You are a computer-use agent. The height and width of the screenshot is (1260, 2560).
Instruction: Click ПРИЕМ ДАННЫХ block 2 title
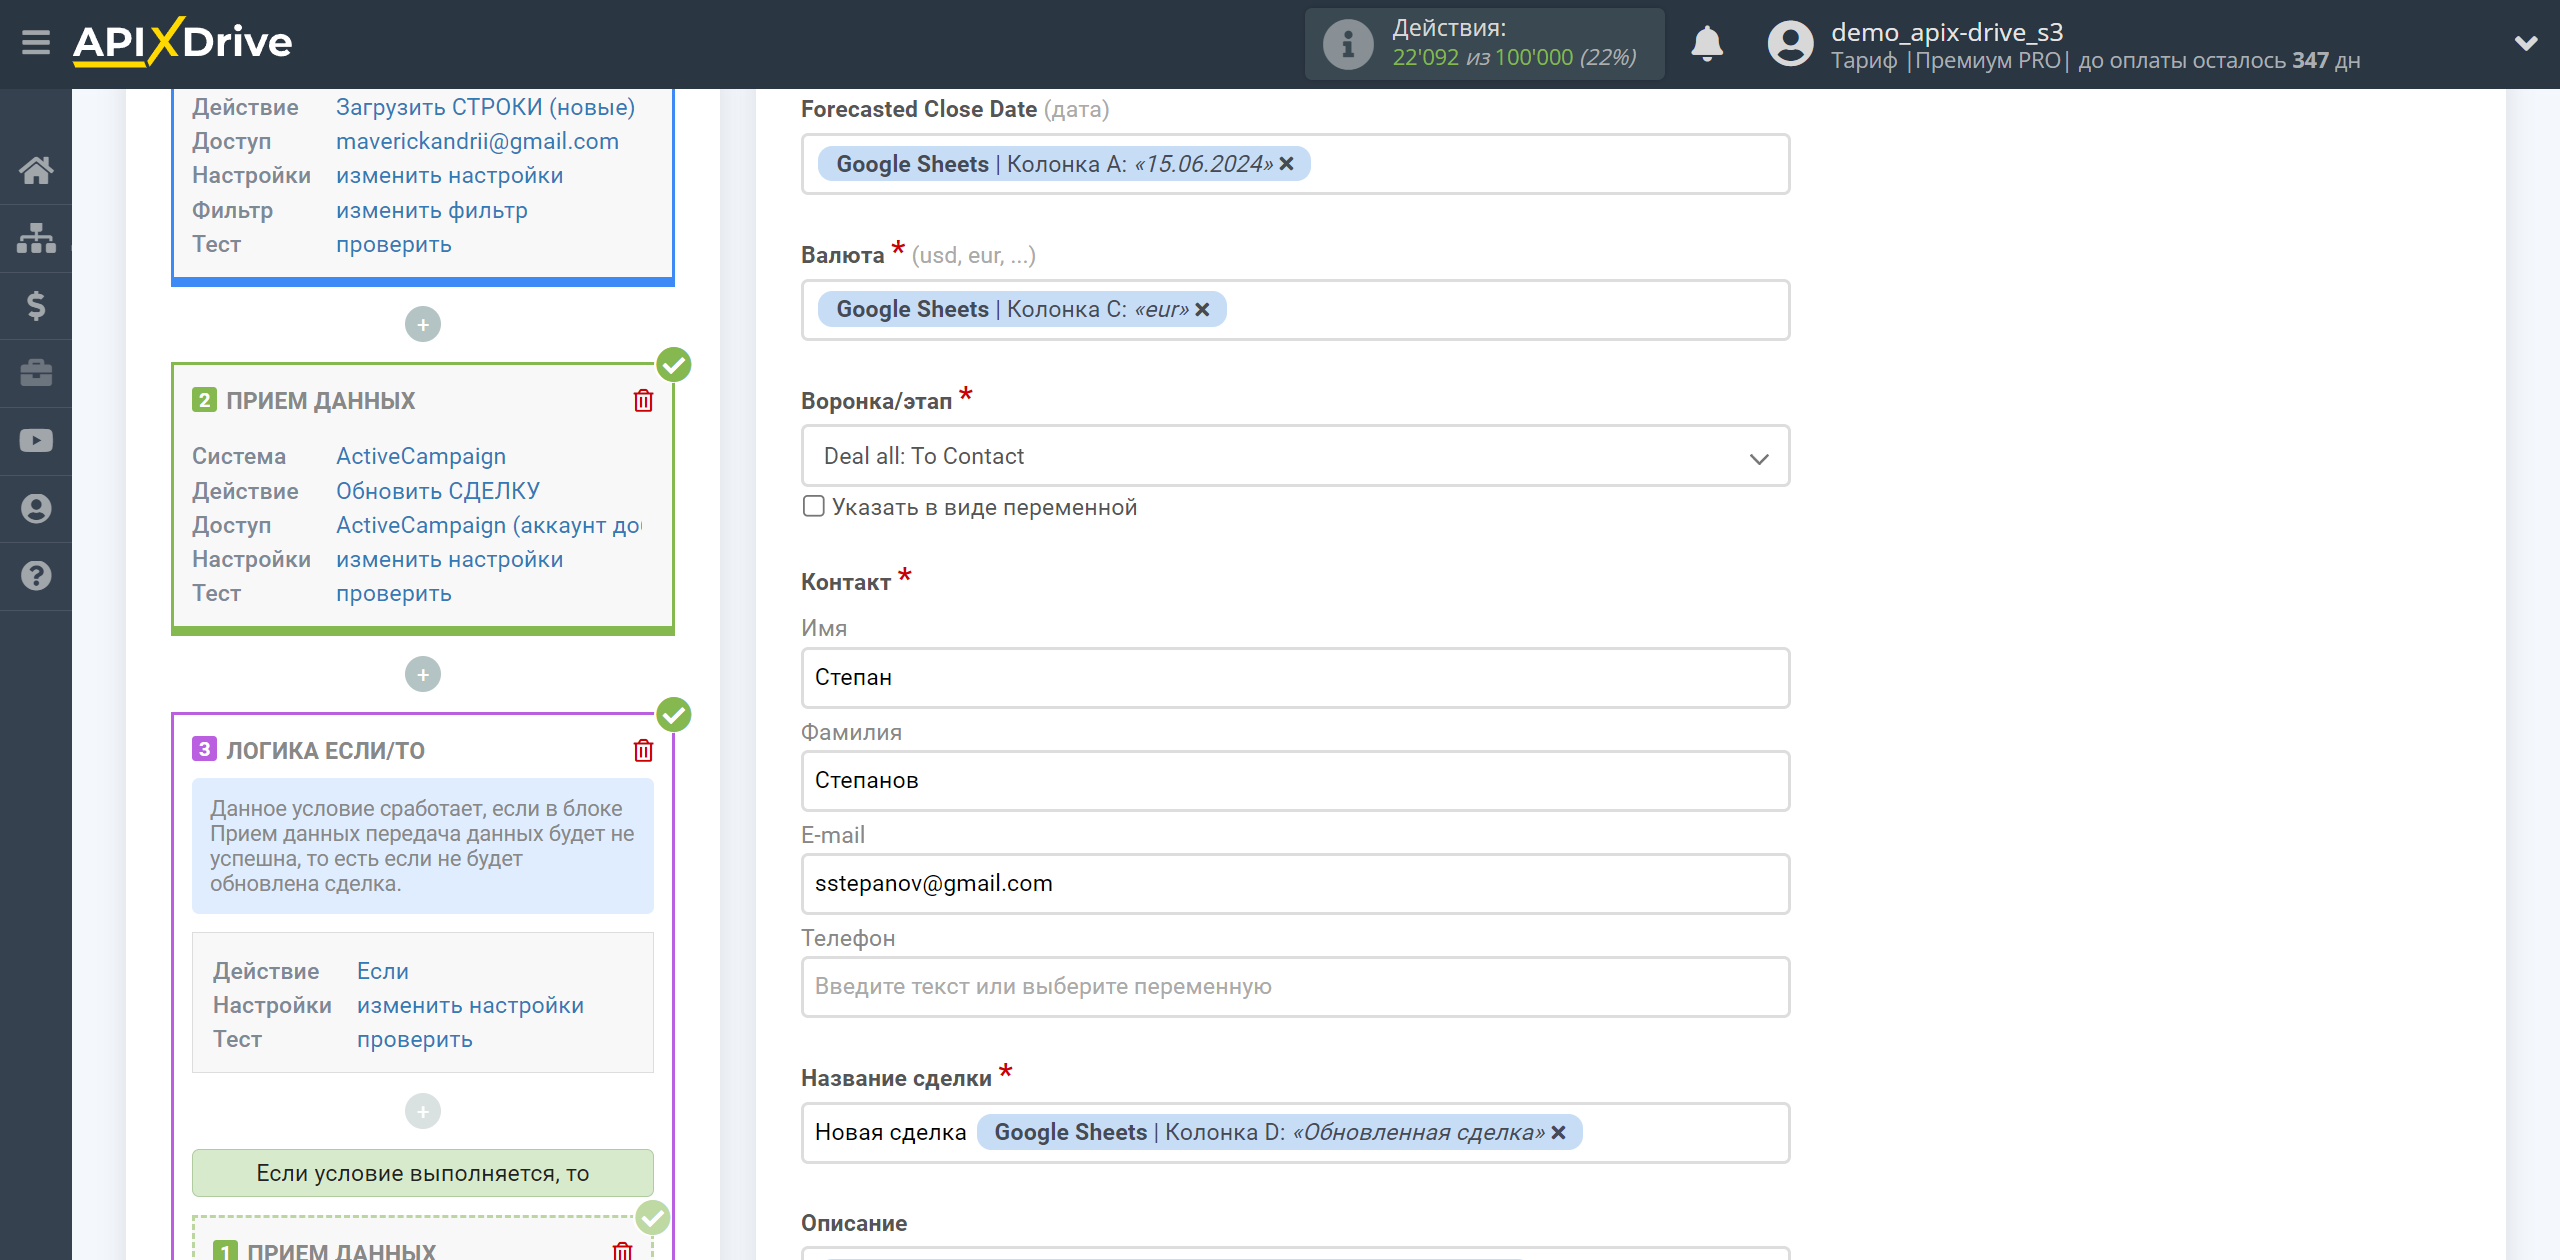tap(320, 401)
